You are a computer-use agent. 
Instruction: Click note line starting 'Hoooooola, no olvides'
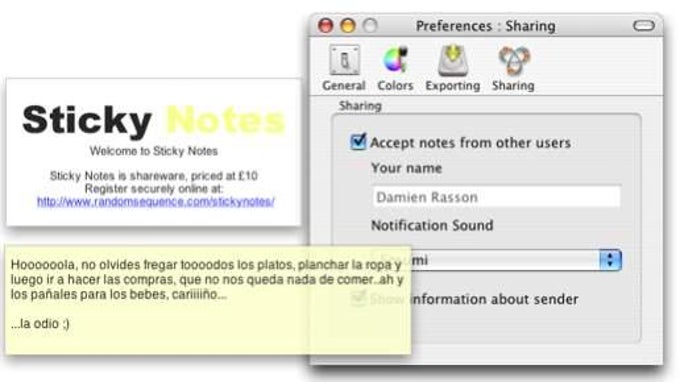[206, 264]
